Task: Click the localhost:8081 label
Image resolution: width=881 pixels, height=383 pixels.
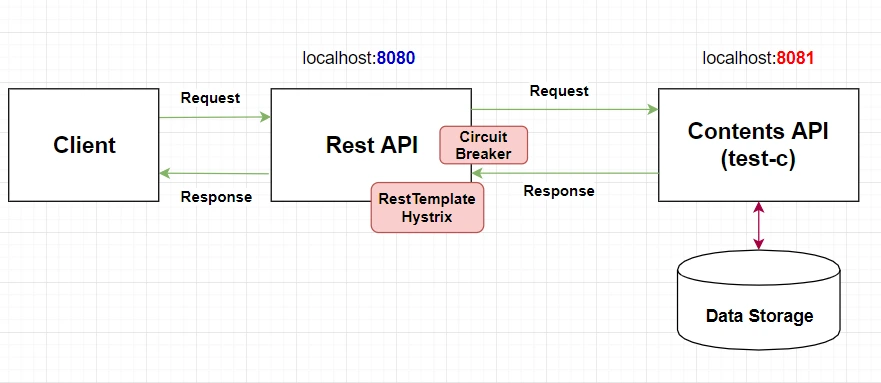Action: pos(759,58)
